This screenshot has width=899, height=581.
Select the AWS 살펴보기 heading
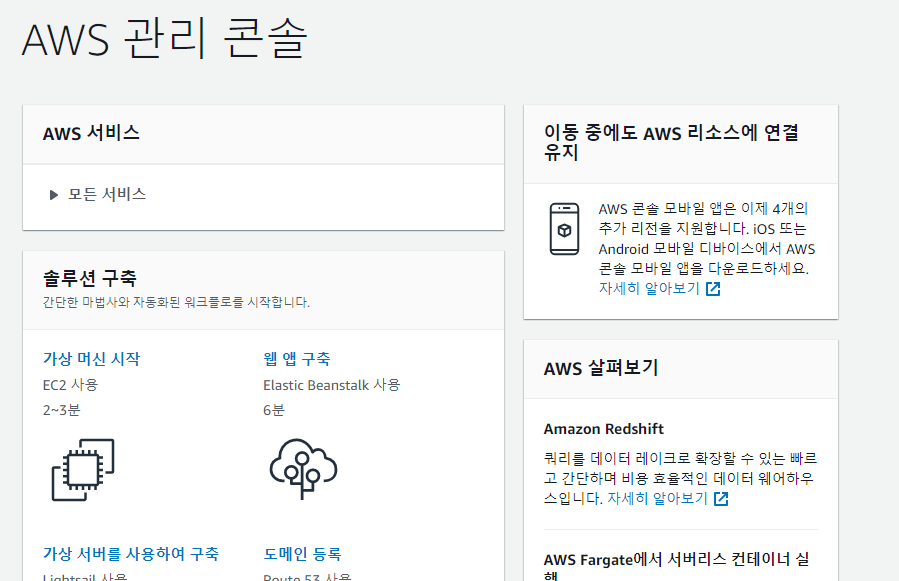pyautogui.click(x=601, y=368)
